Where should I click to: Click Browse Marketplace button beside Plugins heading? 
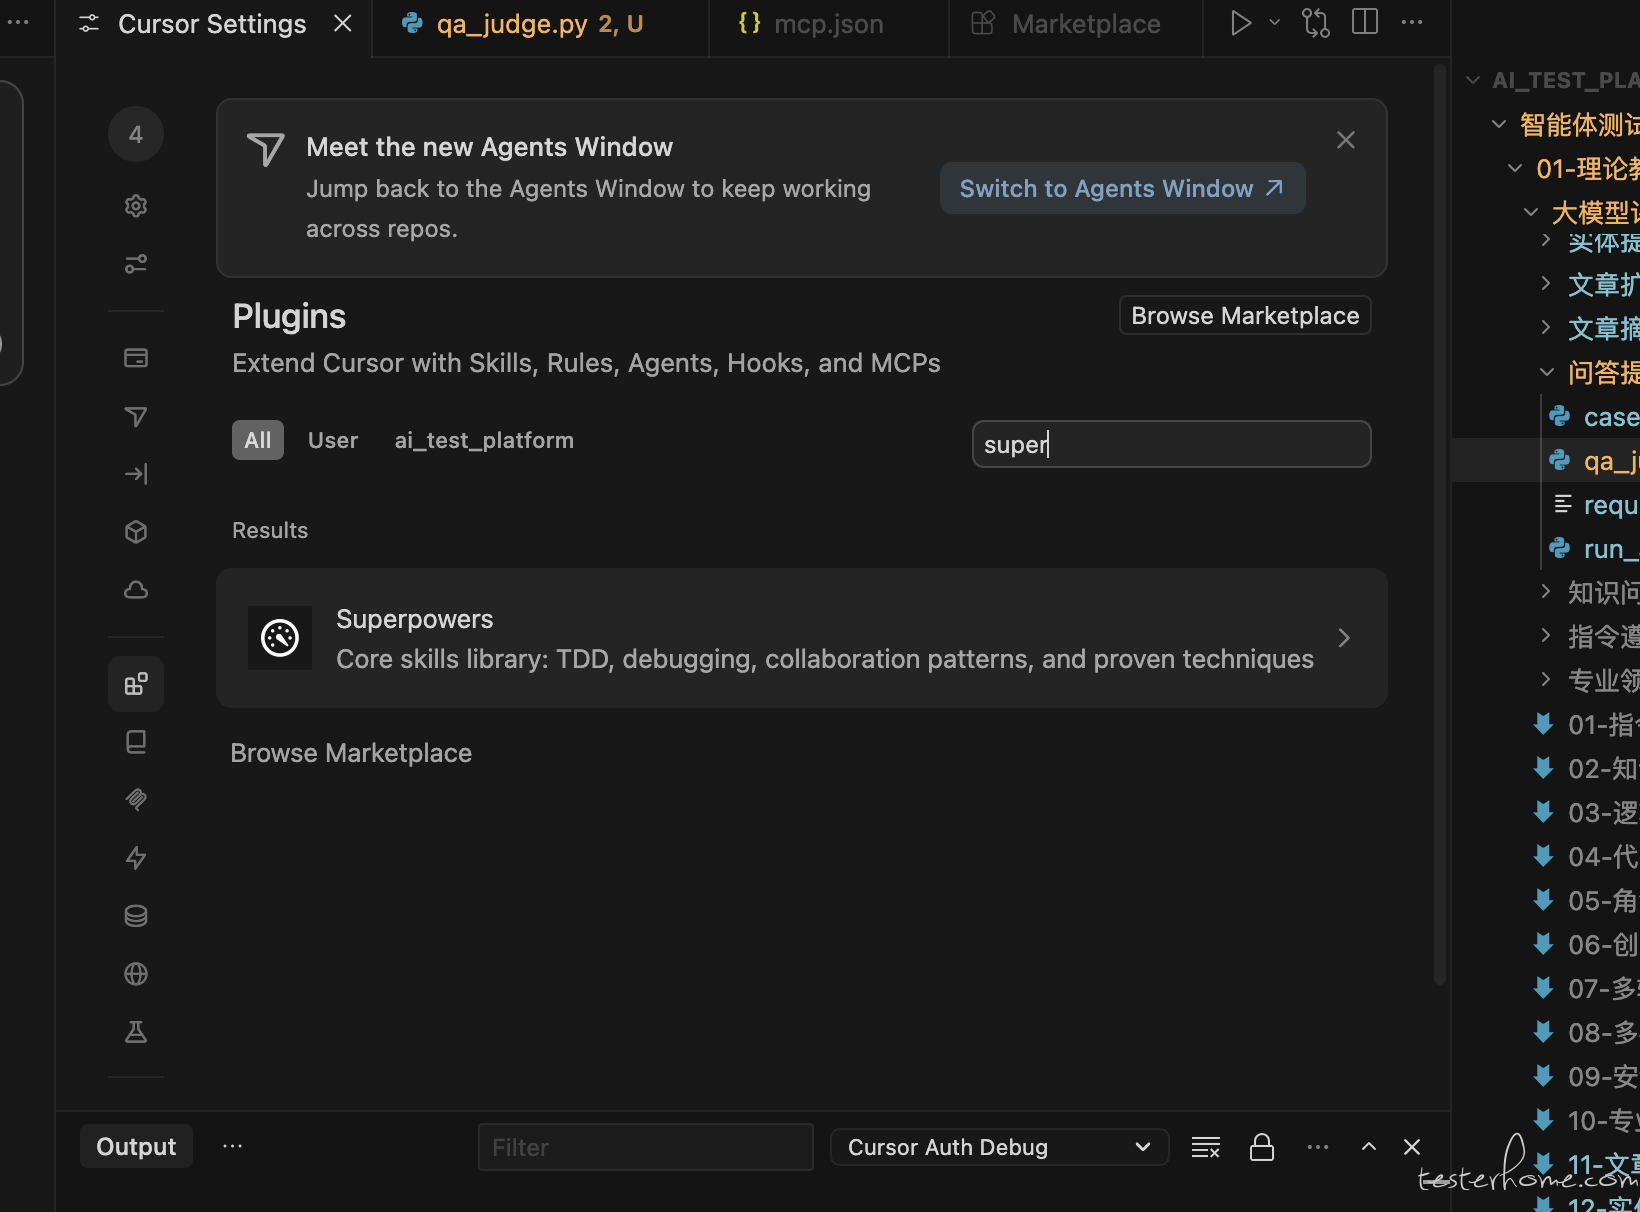[1245, 316]
